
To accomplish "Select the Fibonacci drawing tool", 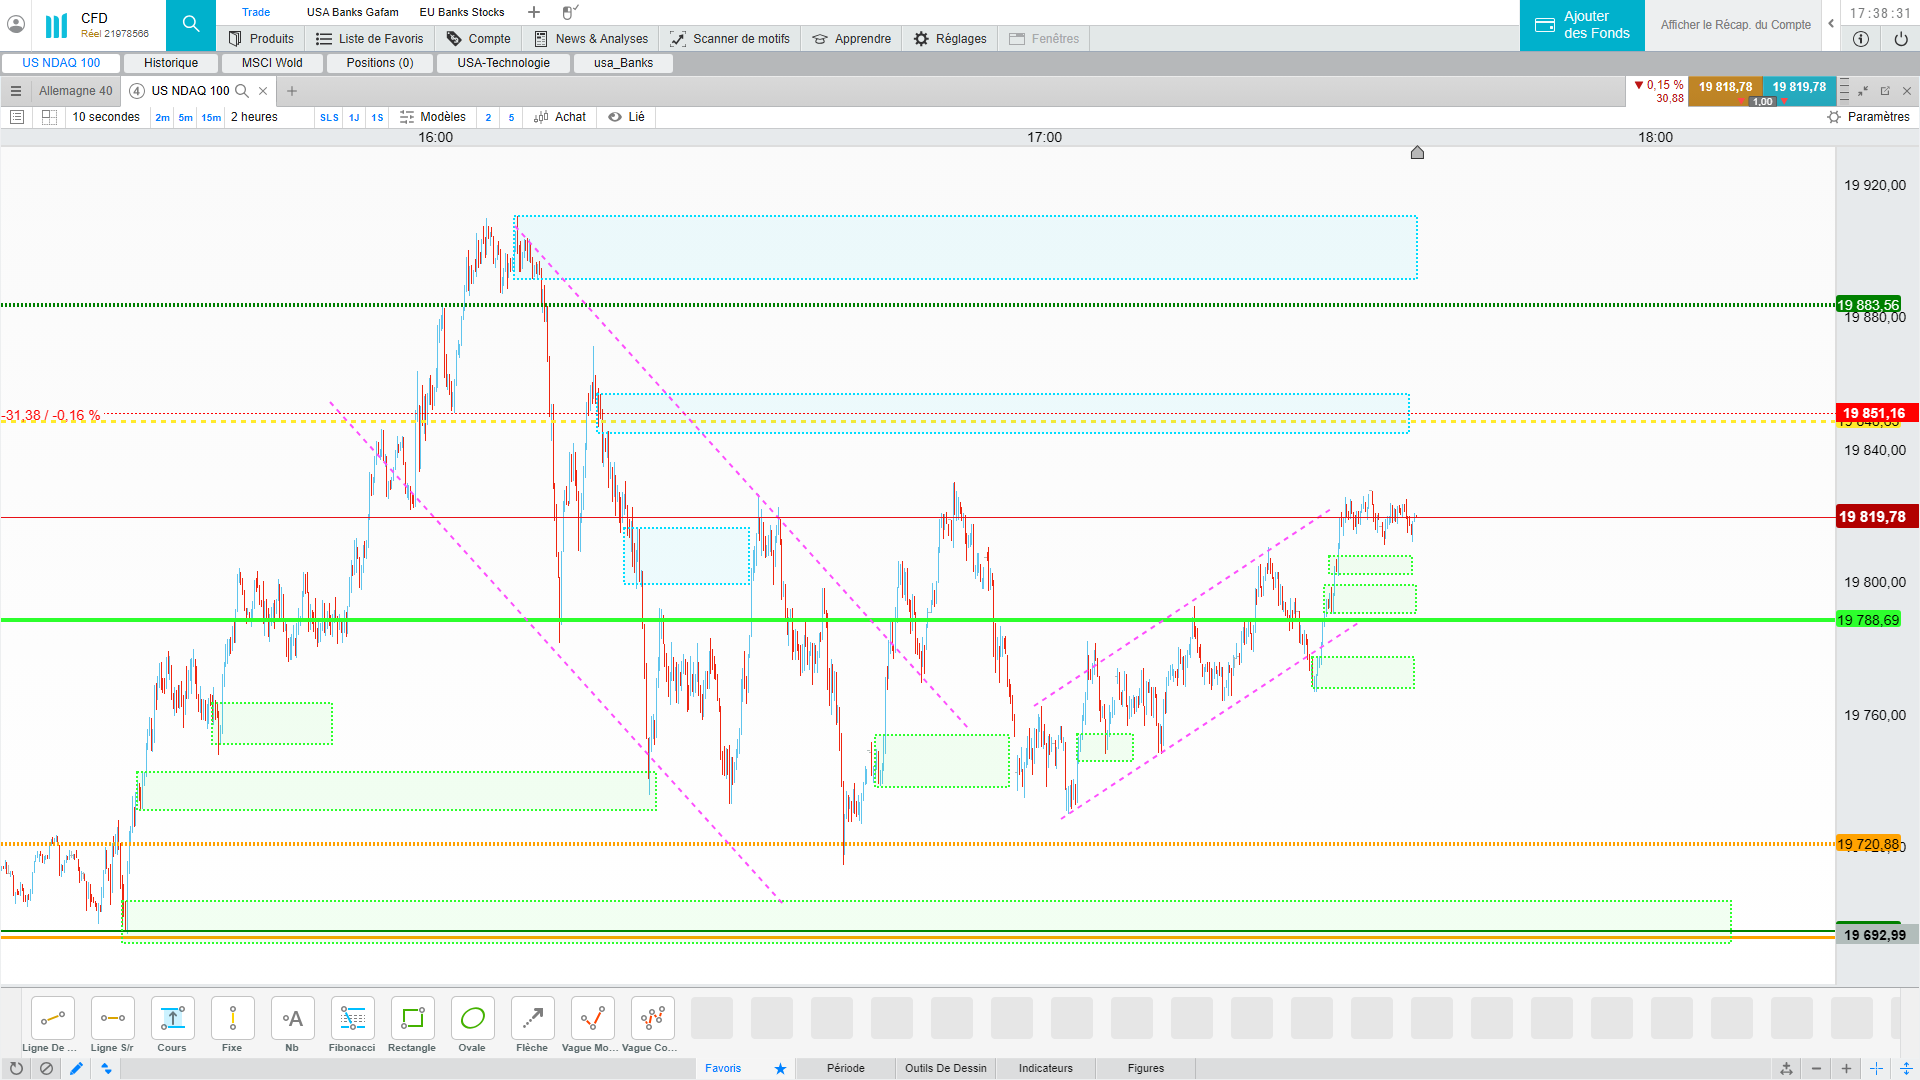I will (352, 1019).
